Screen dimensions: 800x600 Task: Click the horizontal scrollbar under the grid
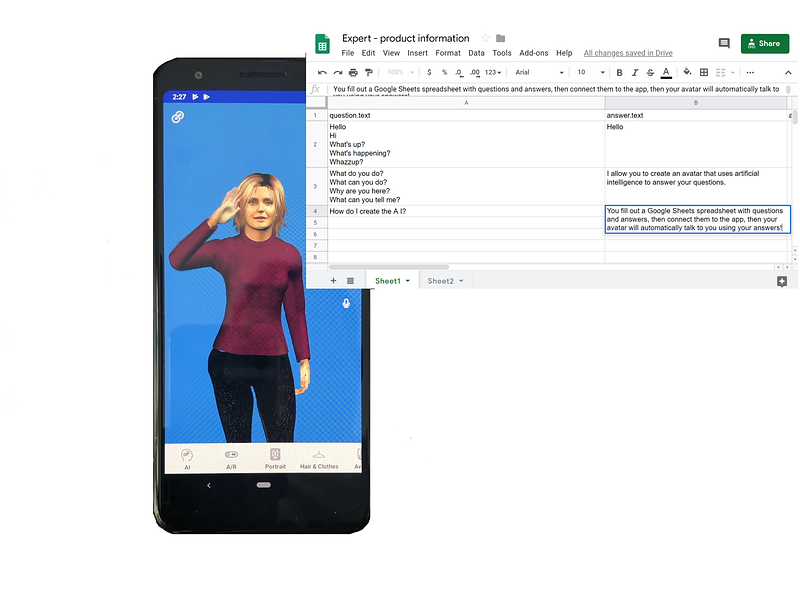point(389,267)
